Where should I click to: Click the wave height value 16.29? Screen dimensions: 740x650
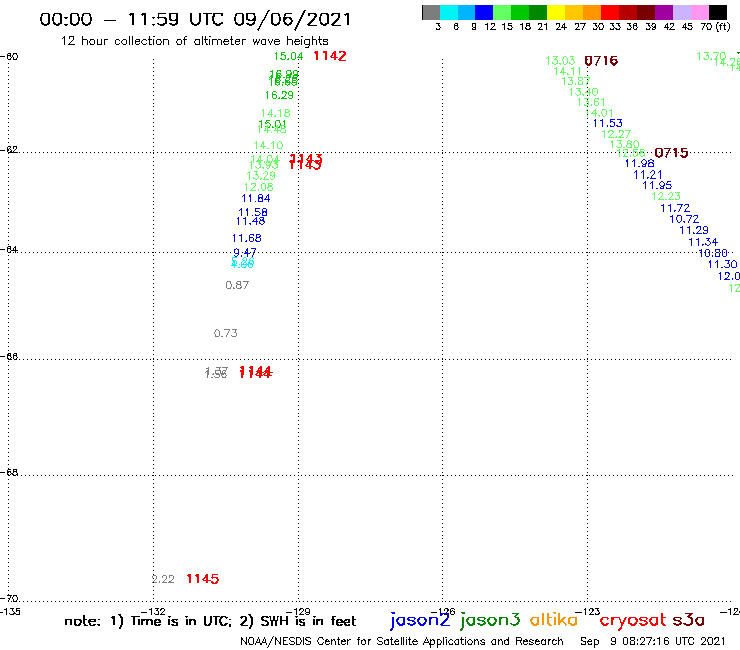tap(279, 95)
